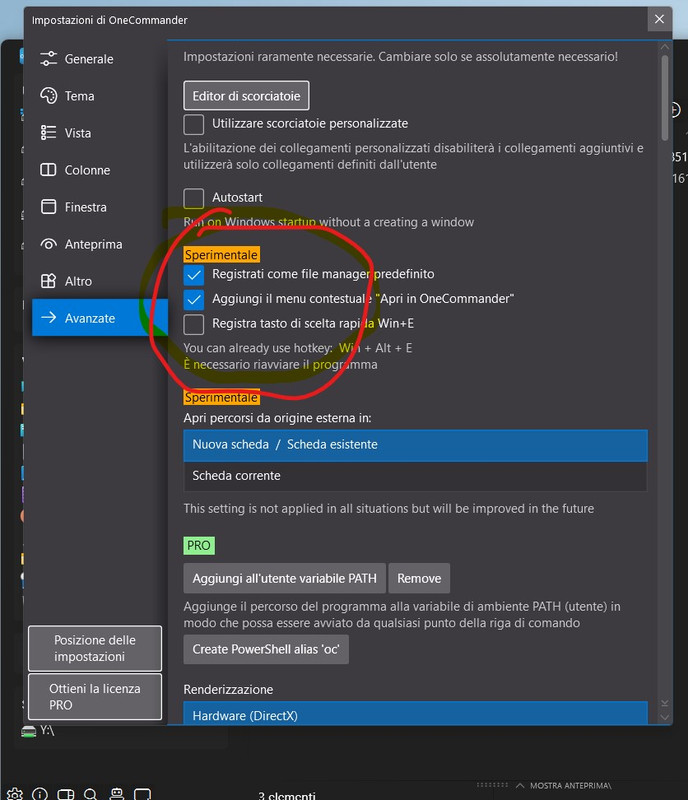Viewport: 688px width, 800px height.
Task: Expand MOSTRA ANTEPRIMA panel chevron
Action: pos(520,786)
